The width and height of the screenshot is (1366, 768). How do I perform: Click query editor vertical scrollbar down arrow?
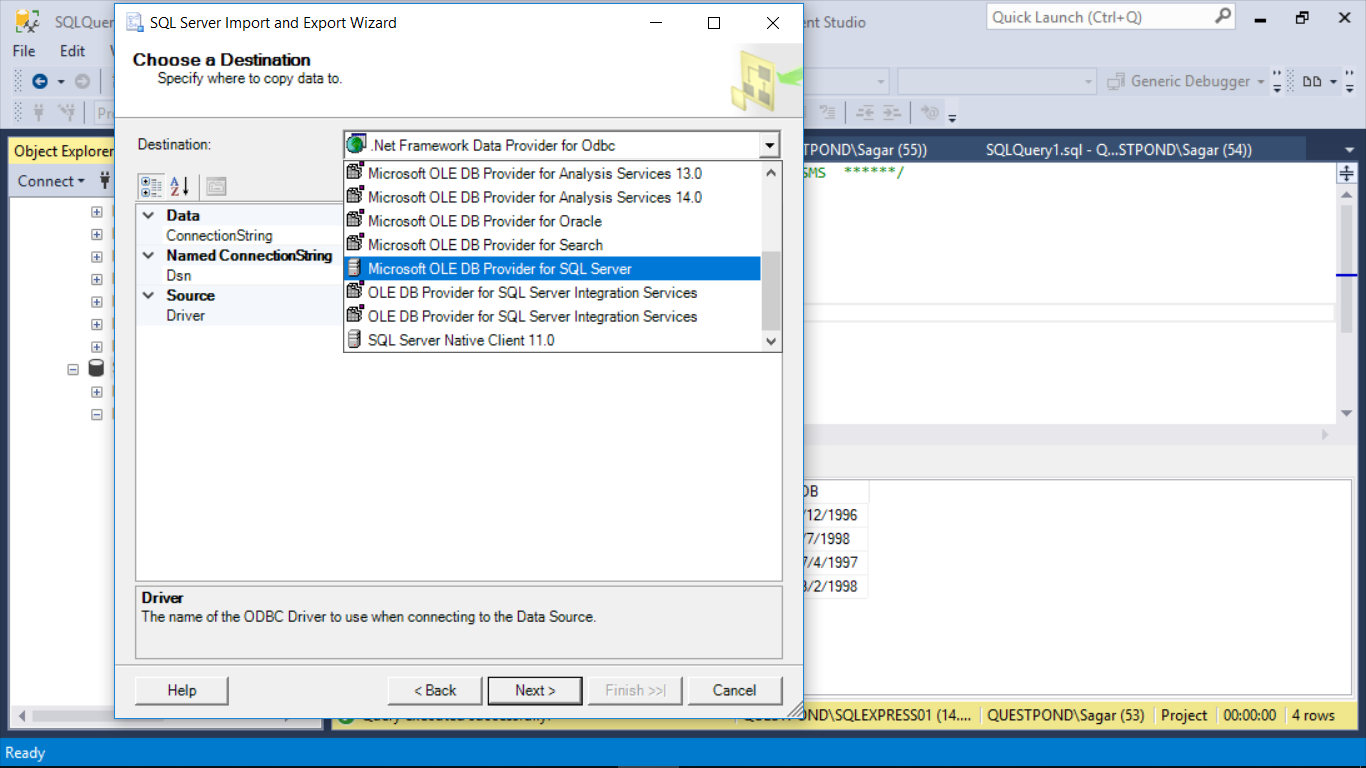1346,413
